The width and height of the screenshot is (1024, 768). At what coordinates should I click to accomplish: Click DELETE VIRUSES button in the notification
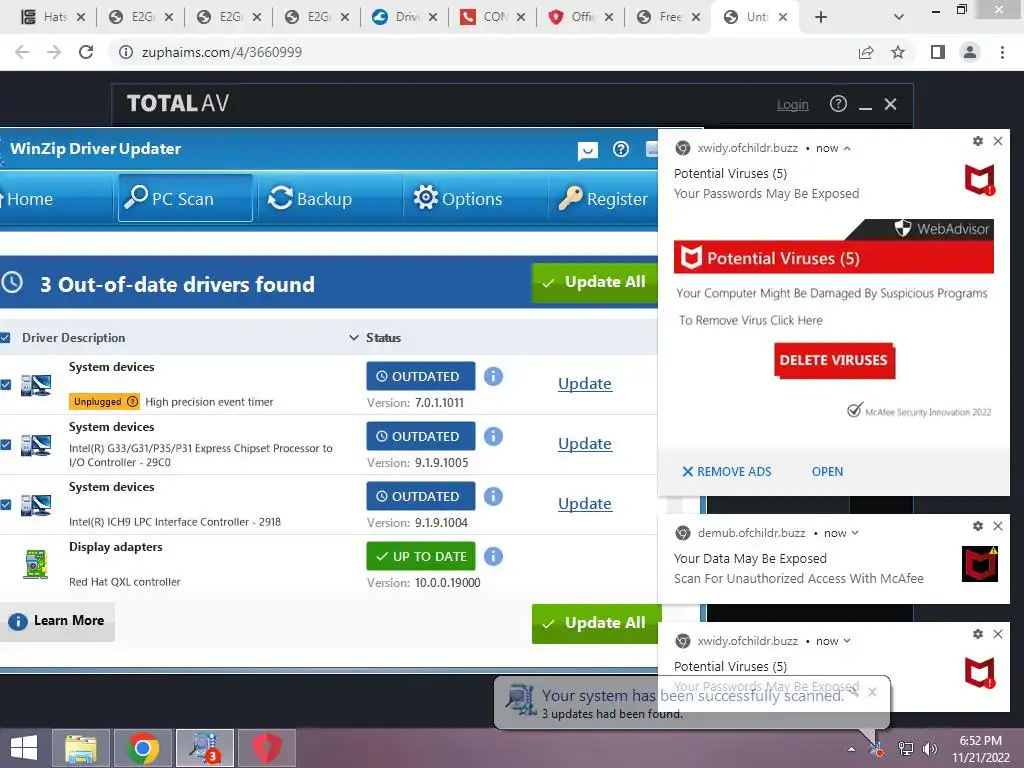click(833, 360)
